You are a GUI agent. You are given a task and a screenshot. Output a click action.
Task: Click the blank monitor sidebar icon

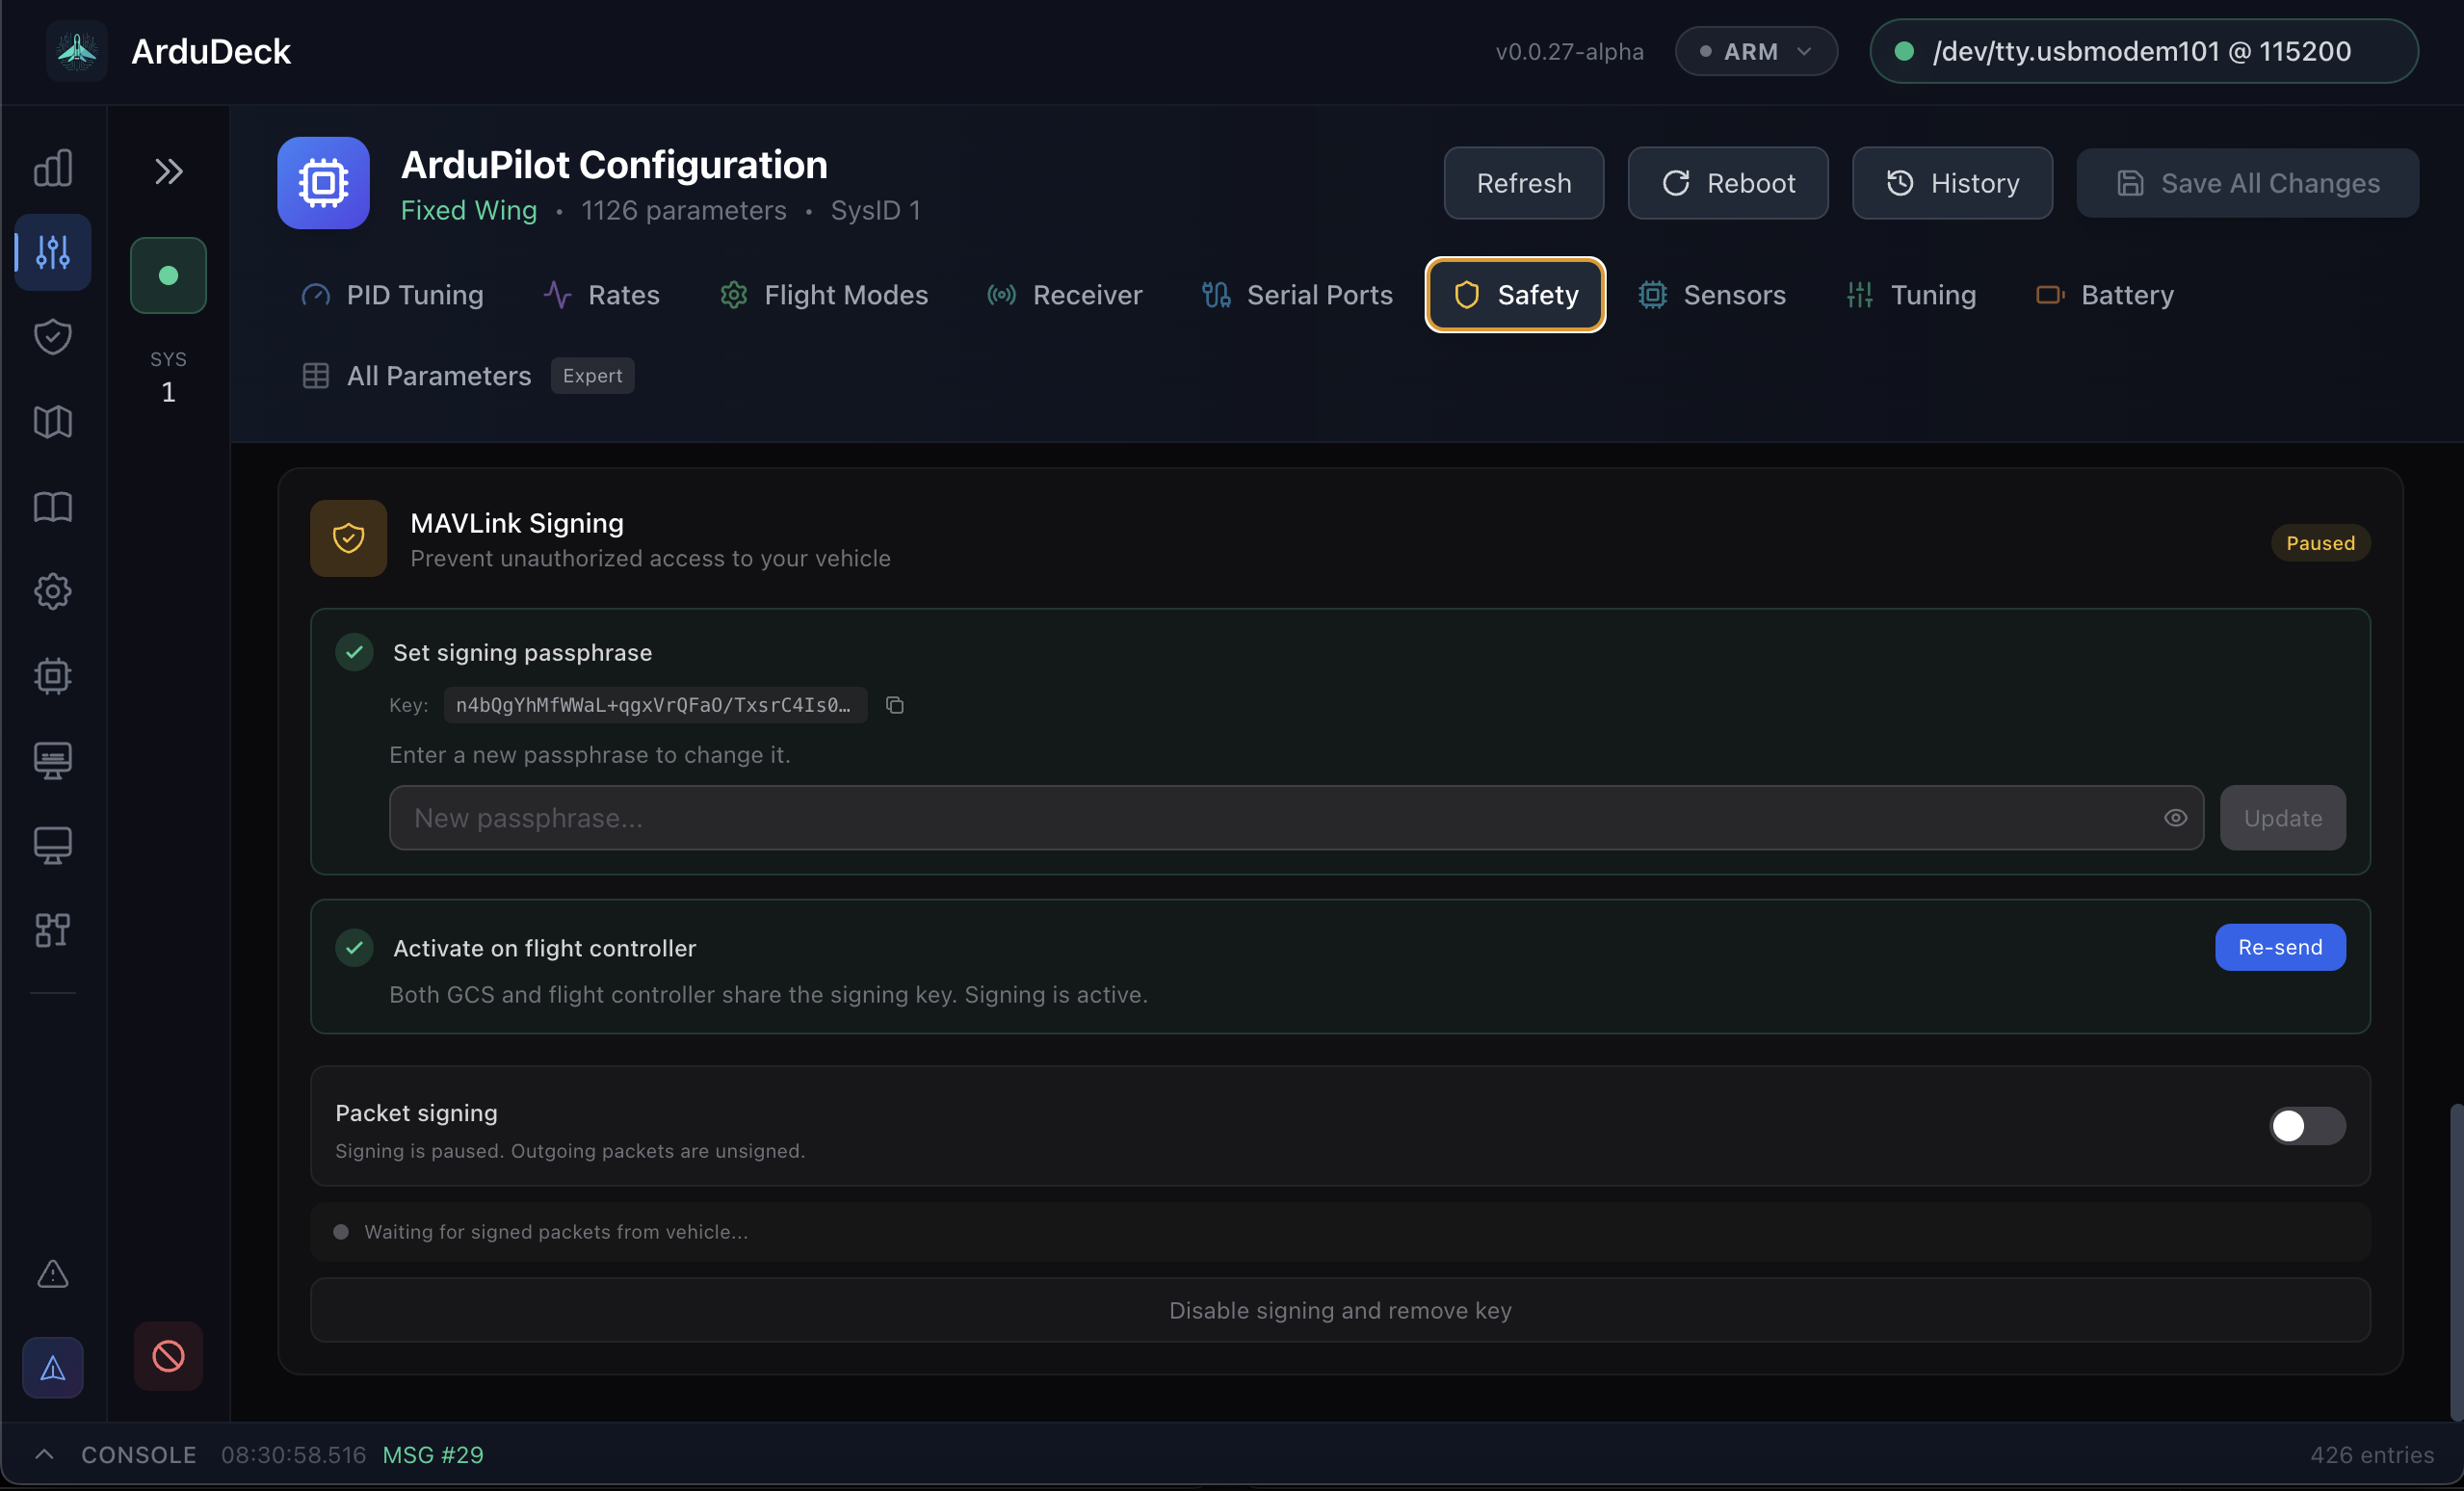(x=53, y=846)
